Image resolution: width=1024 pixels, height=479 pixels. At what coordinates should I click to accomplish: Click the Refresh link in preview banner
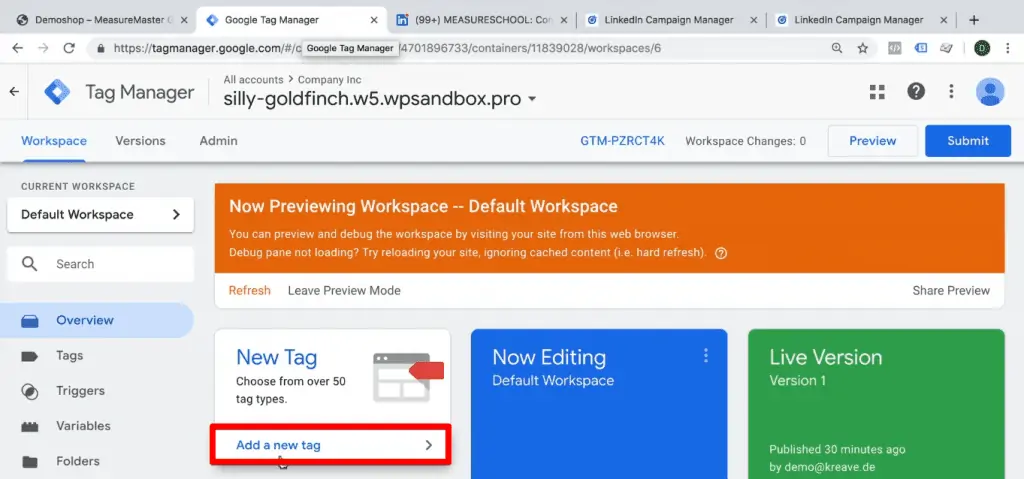coord(249,290)
